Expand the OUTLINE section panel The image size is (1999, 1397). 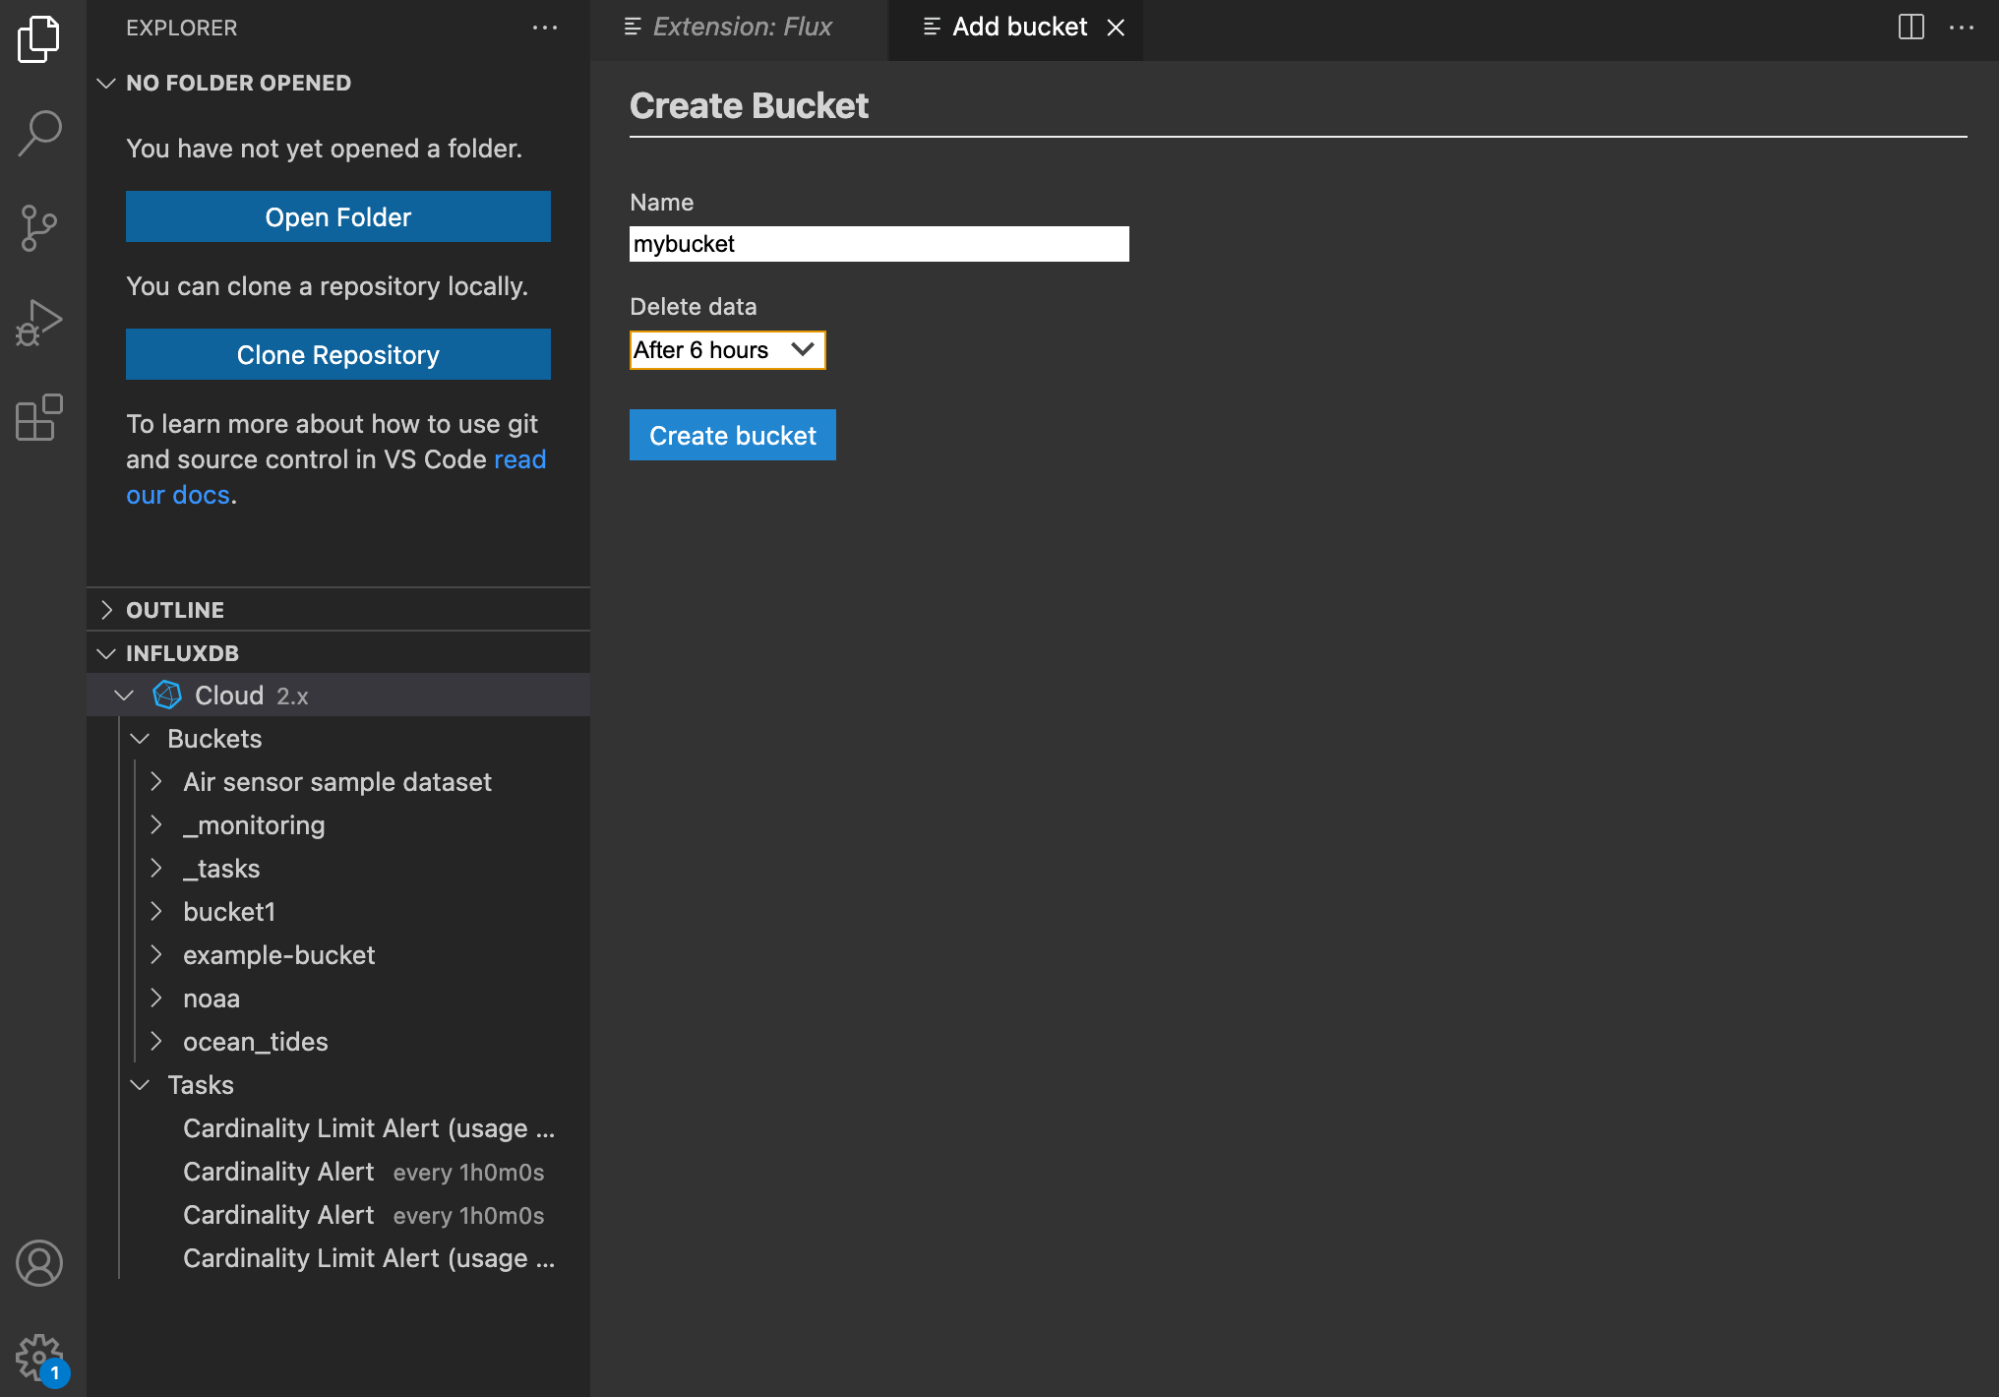tap(105, 609)
